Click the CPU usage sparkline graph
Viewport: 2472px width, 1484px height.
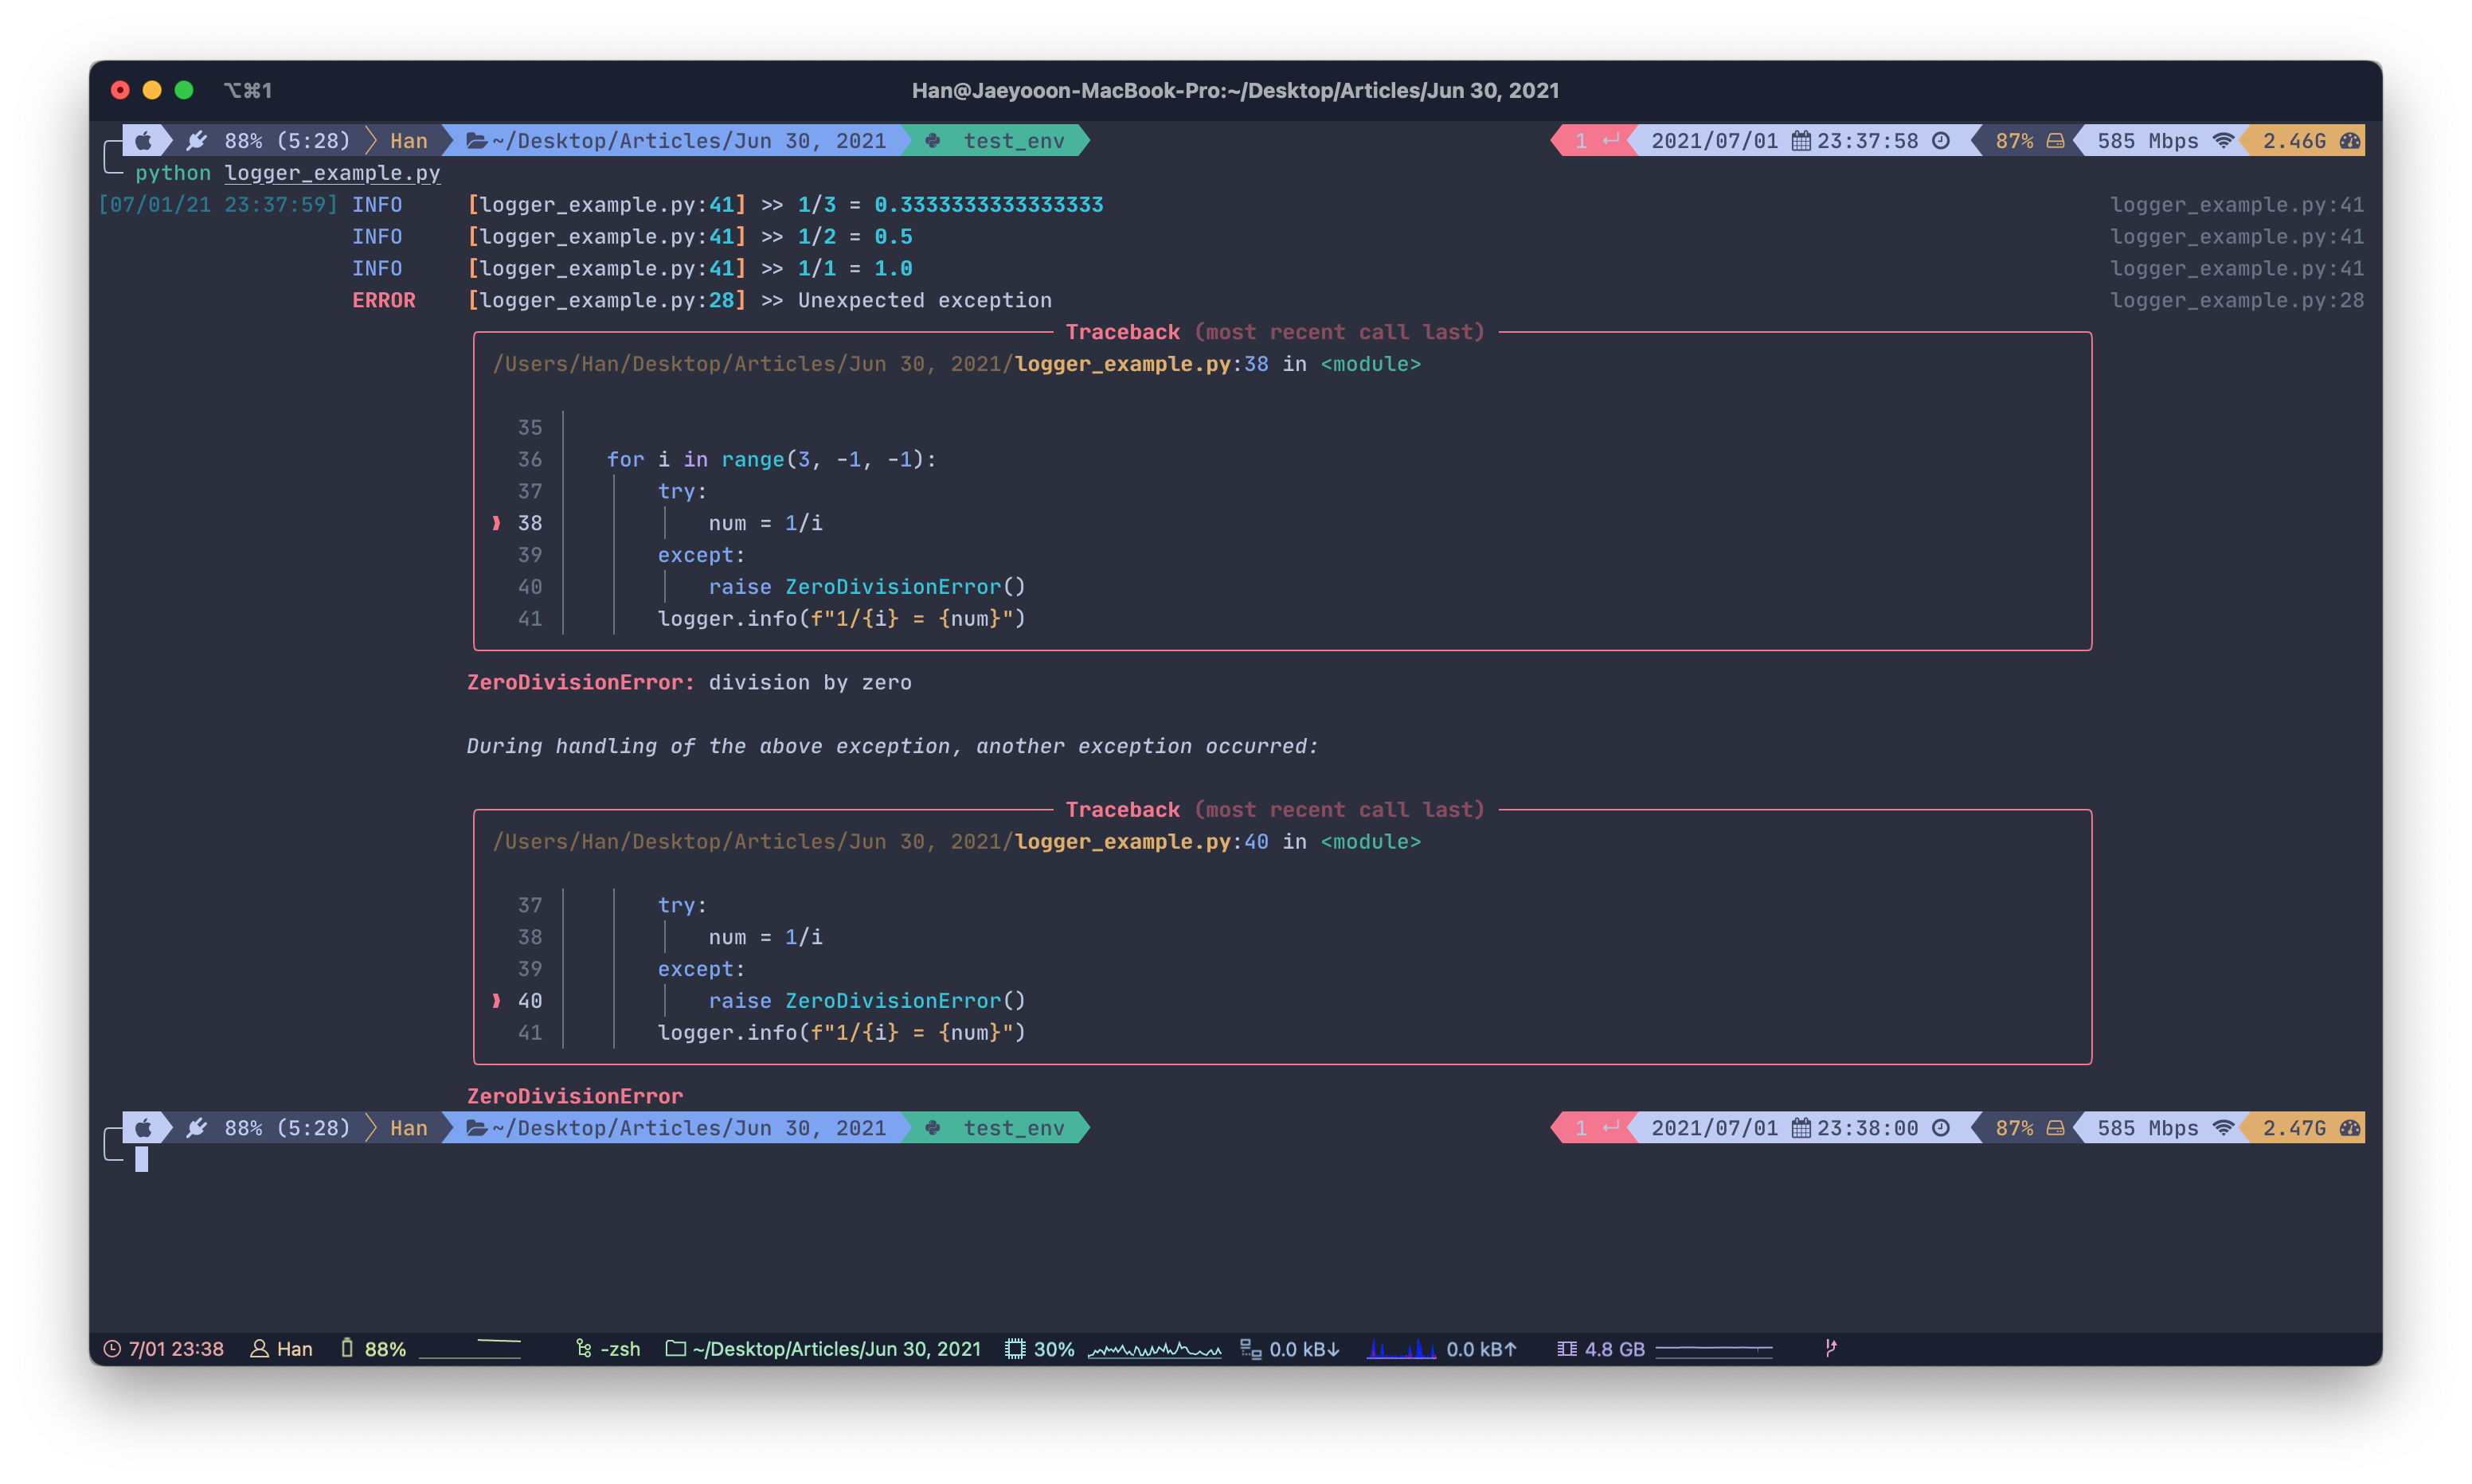1154,1350
